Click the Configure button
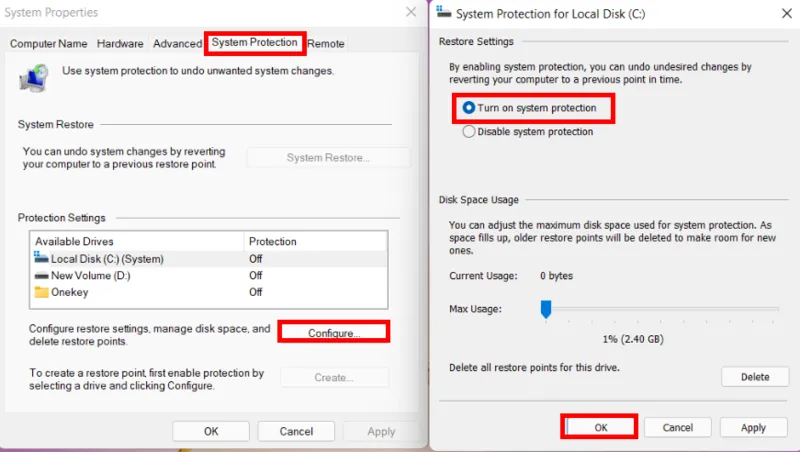This screenshot has height=452, width=800. pyautogui.click(x=334, y=332)
